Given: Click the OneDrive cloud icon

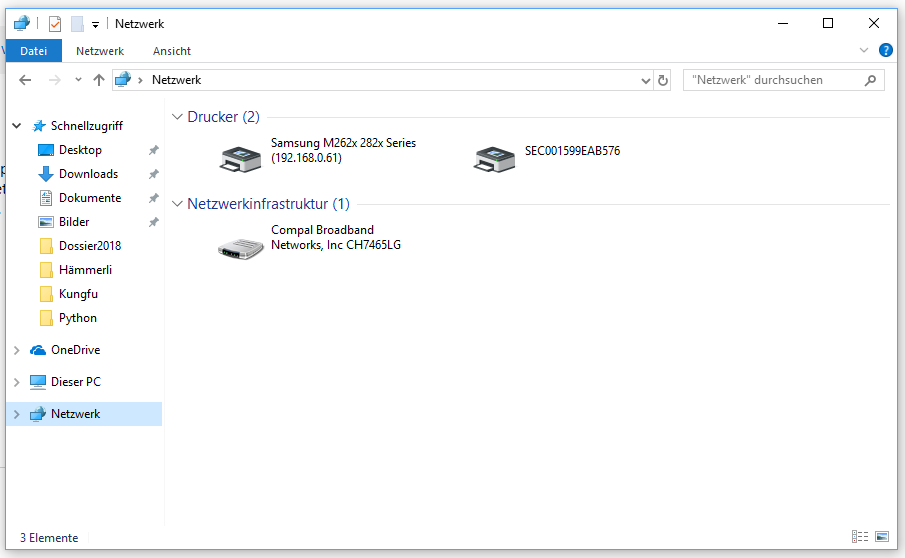Looking at the screenshot, I should 38,350.
